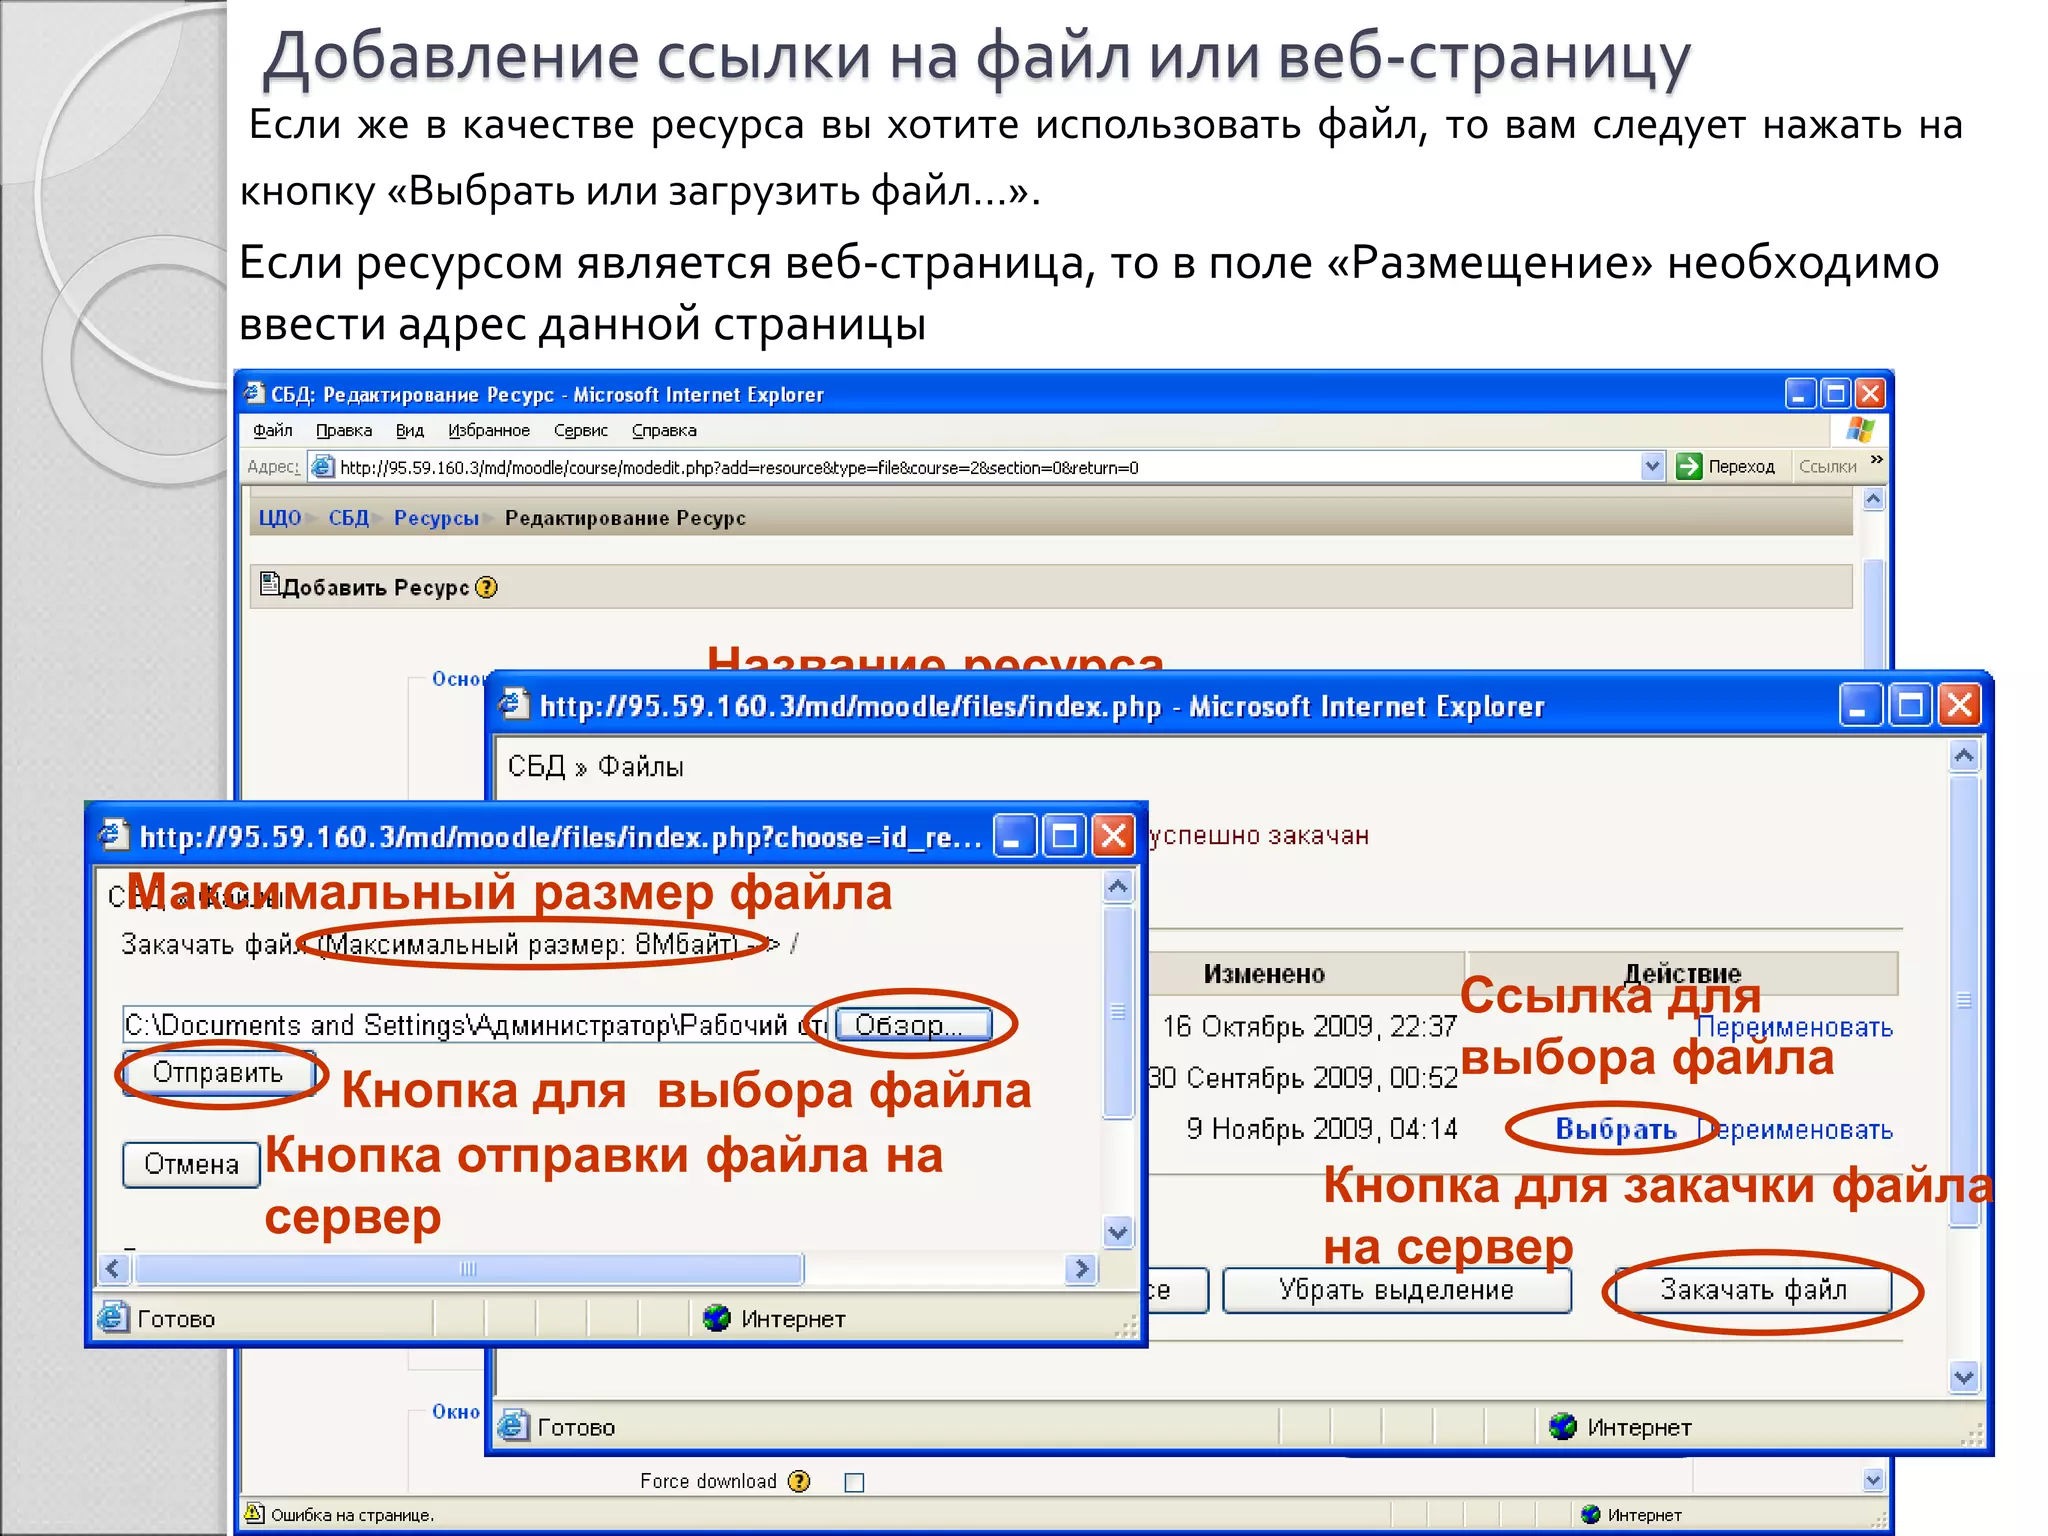This screenshot has width=2048, height=1536.
Task: Open dropdown arrow at page bottom right
Action: (1872, 1479)
